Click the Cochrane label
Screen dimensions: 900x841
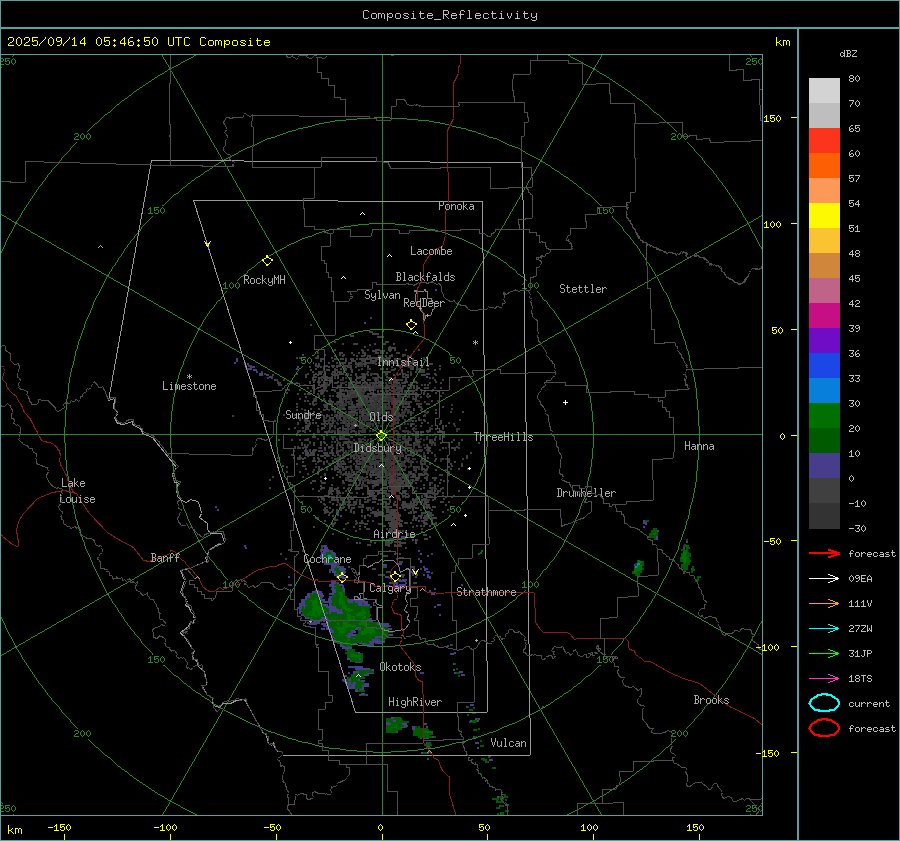coord(327,559)
